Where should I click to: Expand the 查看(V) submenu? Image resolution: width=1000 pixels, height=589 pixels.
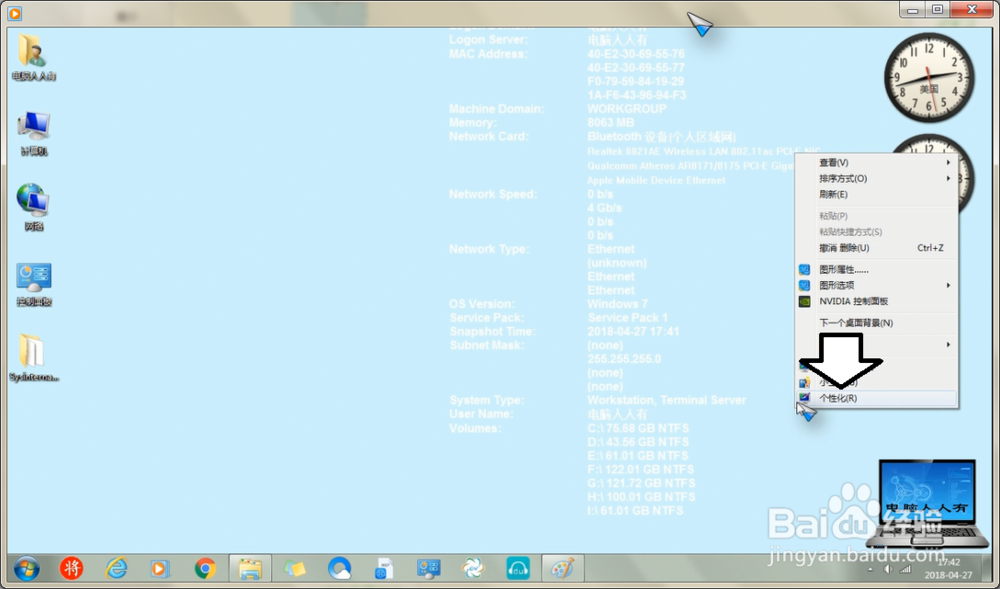877,163
